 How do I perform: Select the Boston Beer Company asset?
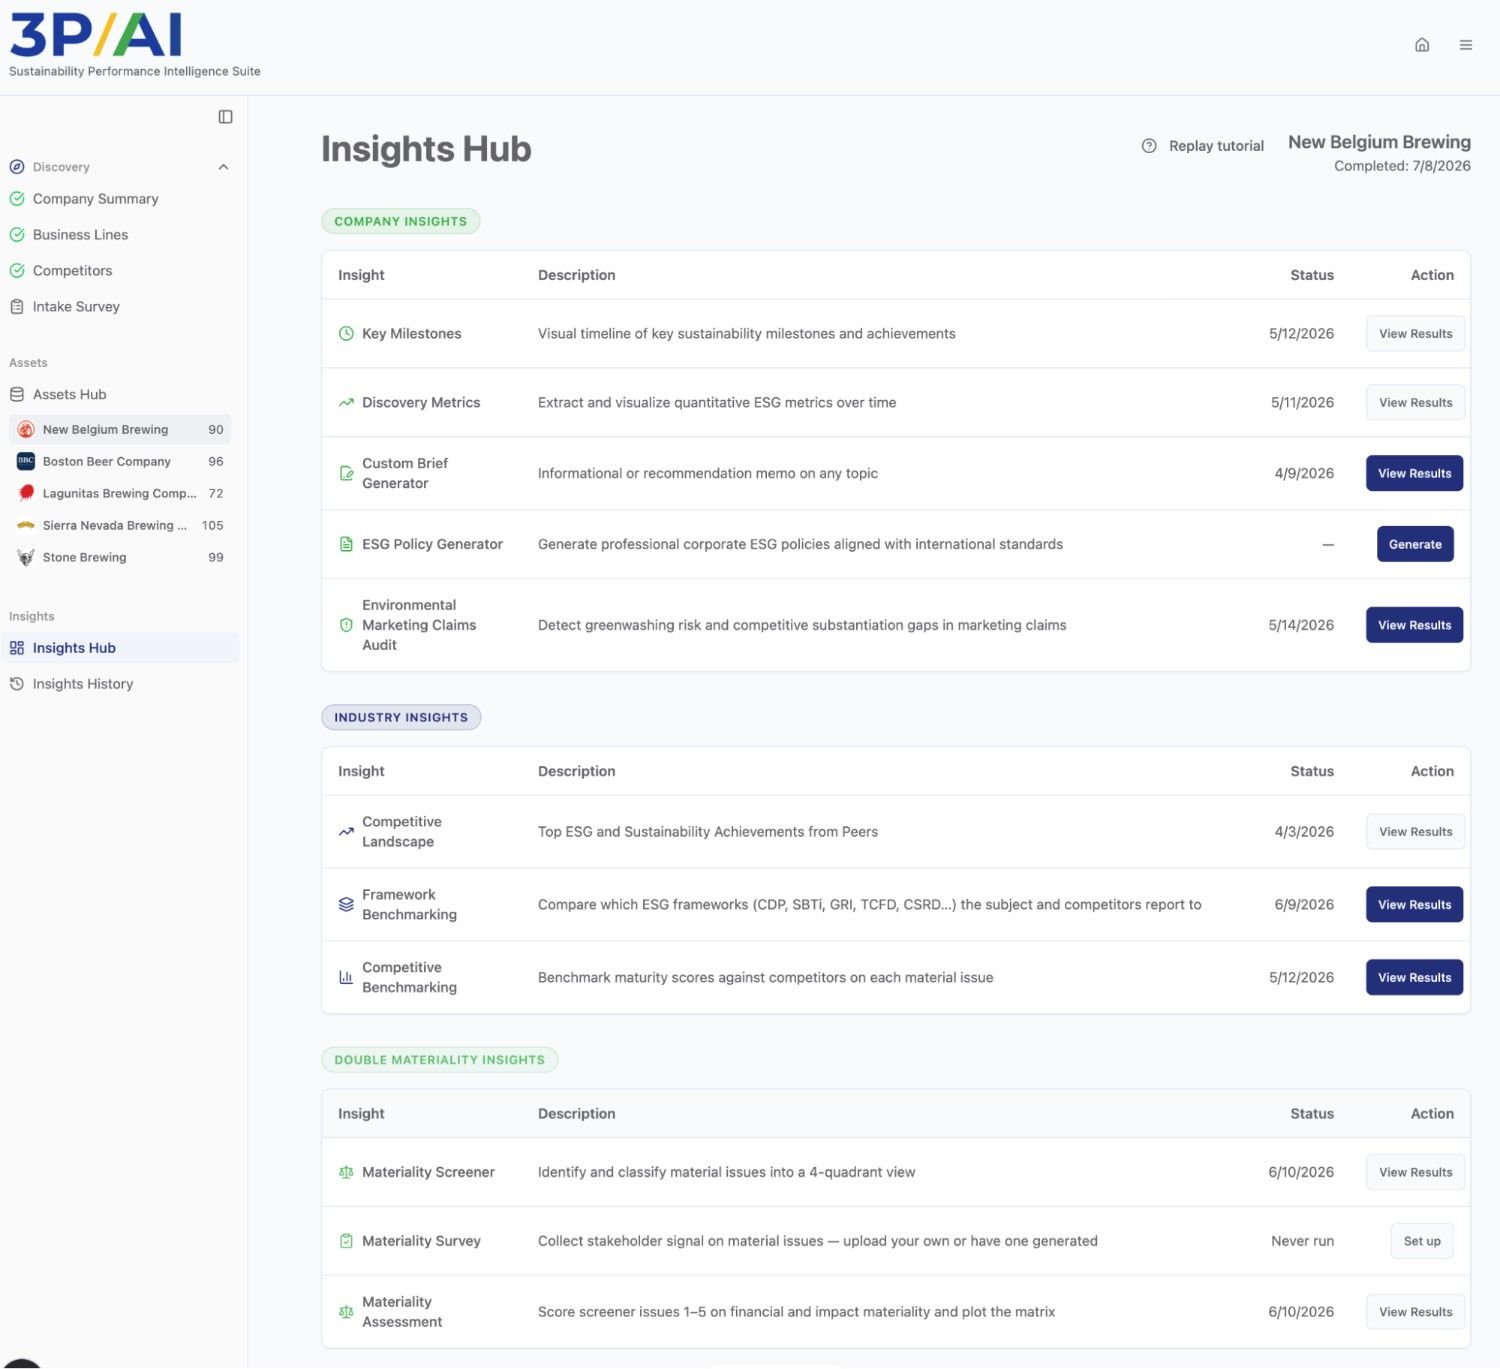click(120, 462)
